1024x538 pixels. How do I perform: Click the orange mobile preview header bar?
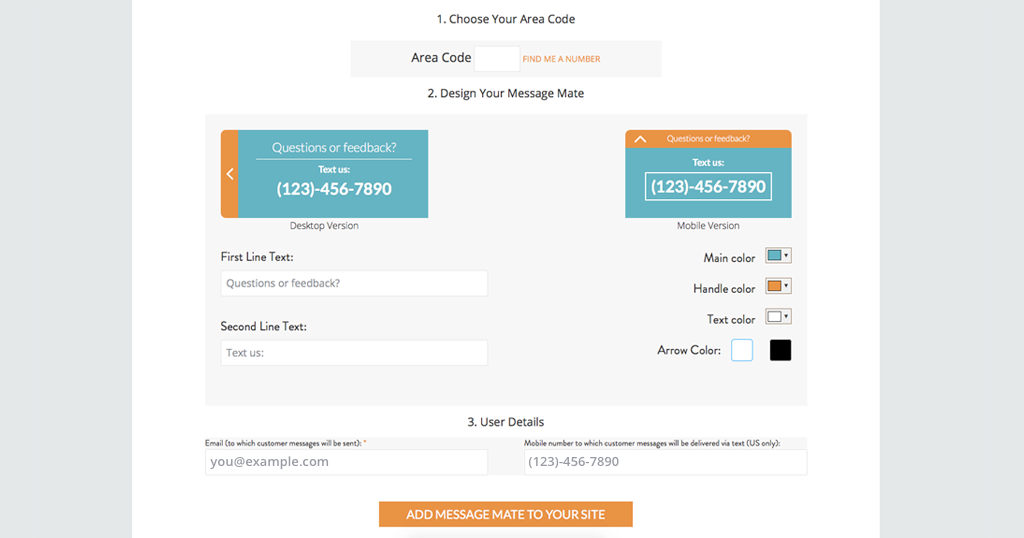[708, 138]
